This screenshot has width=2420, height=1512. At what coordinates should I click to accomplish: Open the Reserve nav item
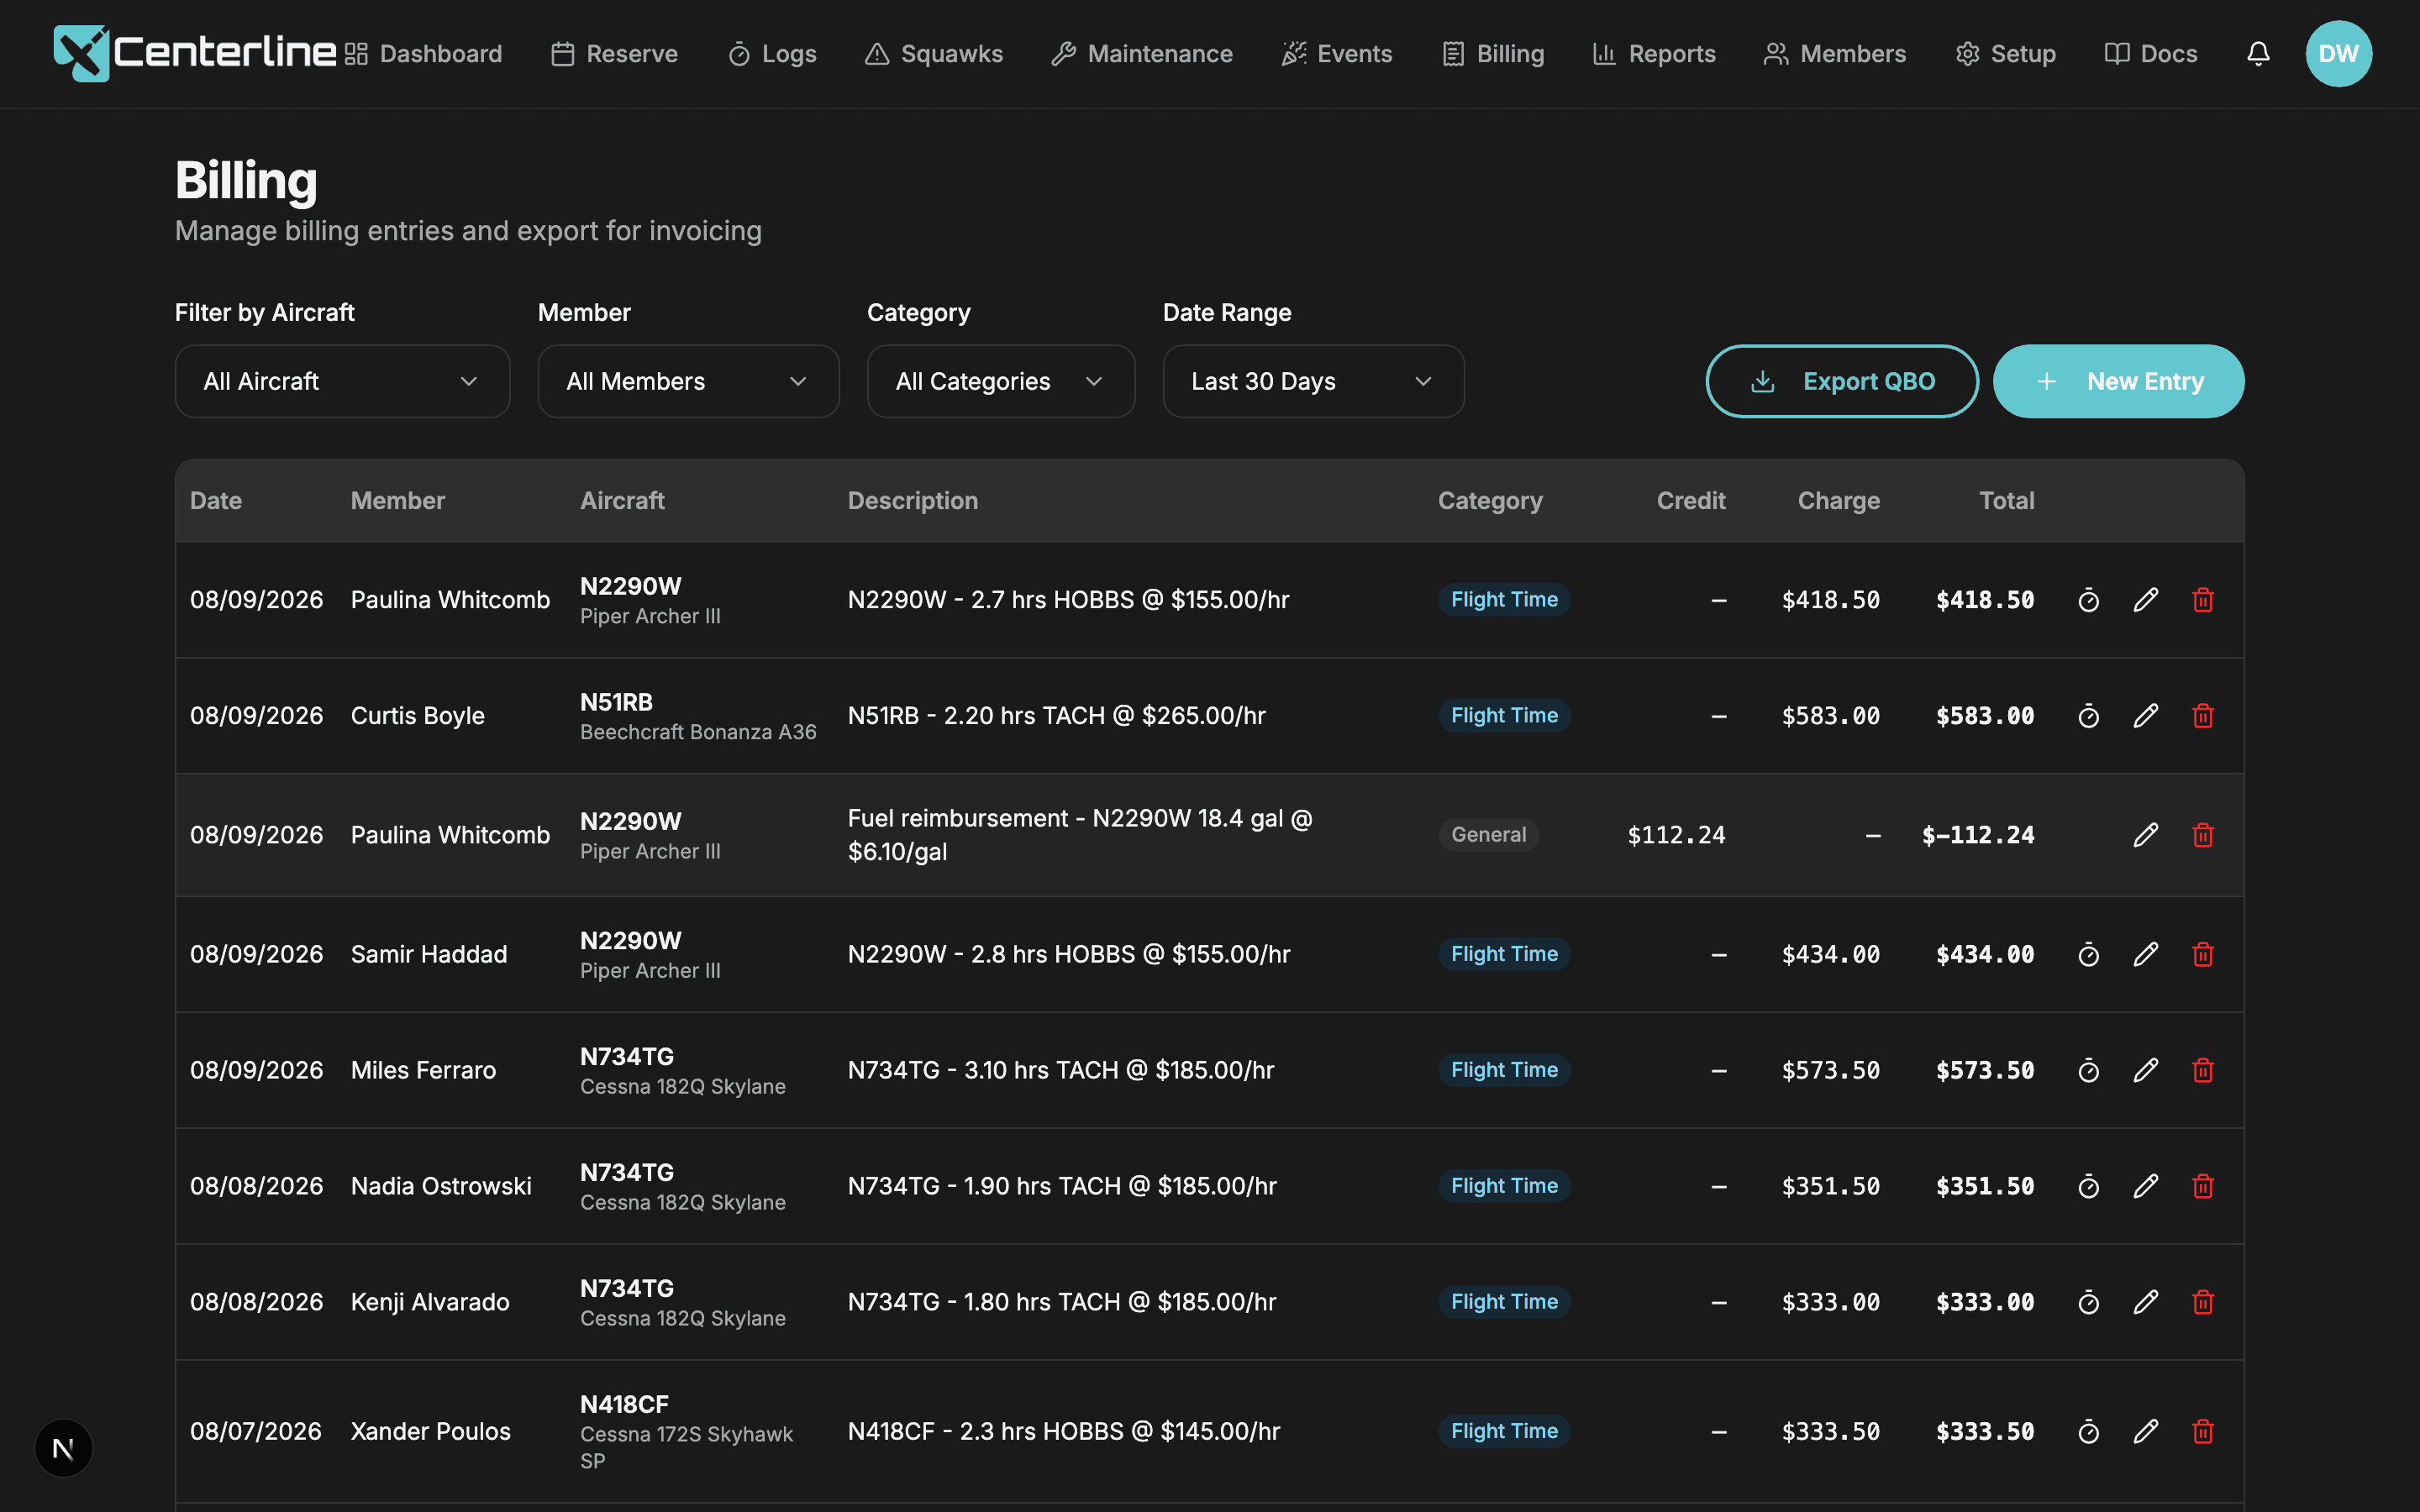click(x=615, y=54)
